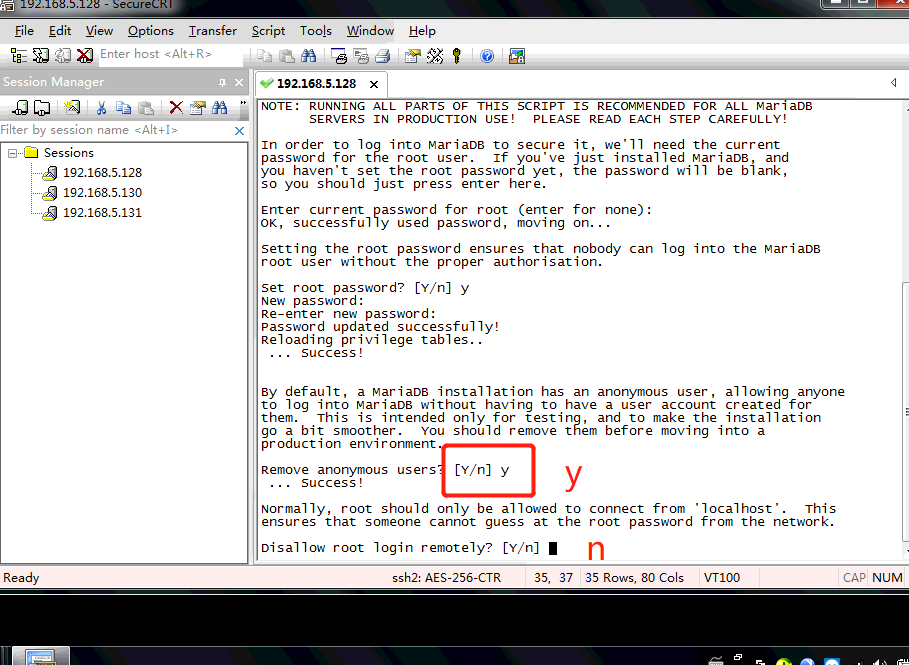Click Filter by session name field
909x665 pixels.
pos(116,130)
